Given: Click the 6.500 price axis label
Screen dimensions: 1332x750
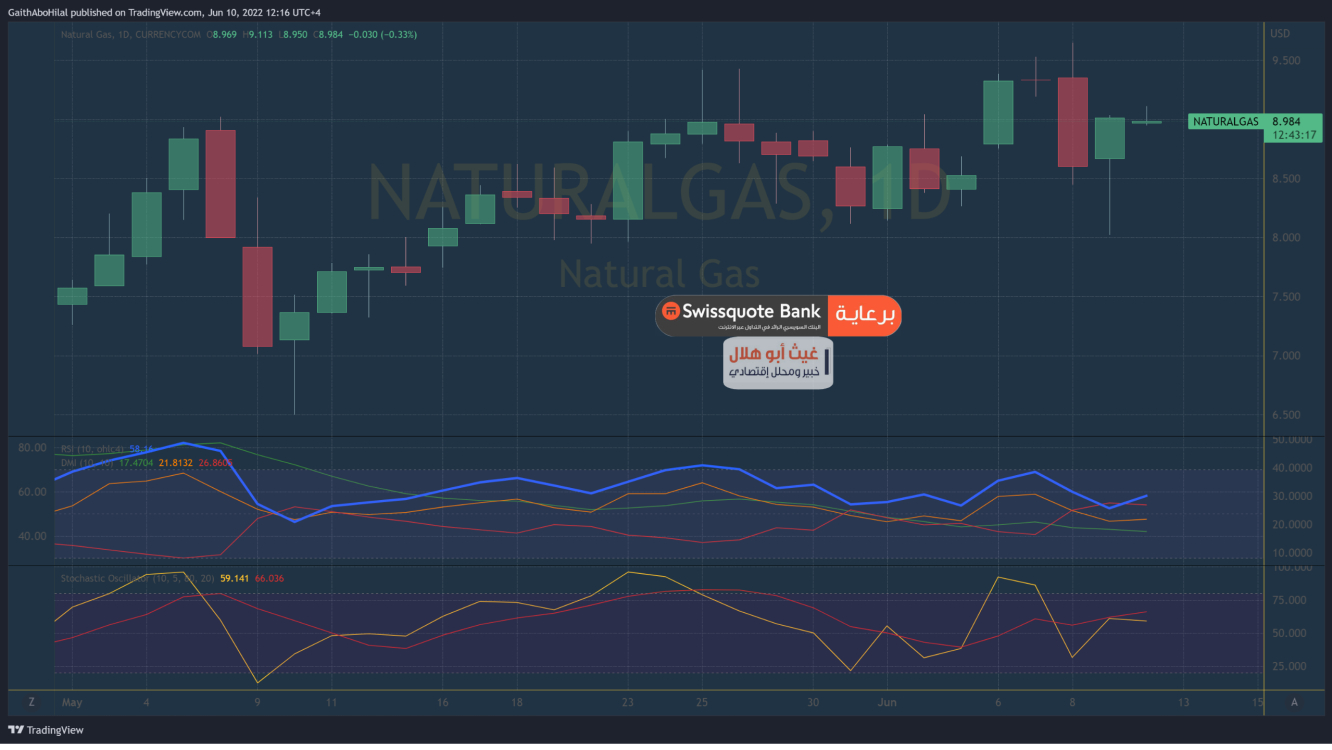Looking at the screenshot, I should click(1285, 415).
